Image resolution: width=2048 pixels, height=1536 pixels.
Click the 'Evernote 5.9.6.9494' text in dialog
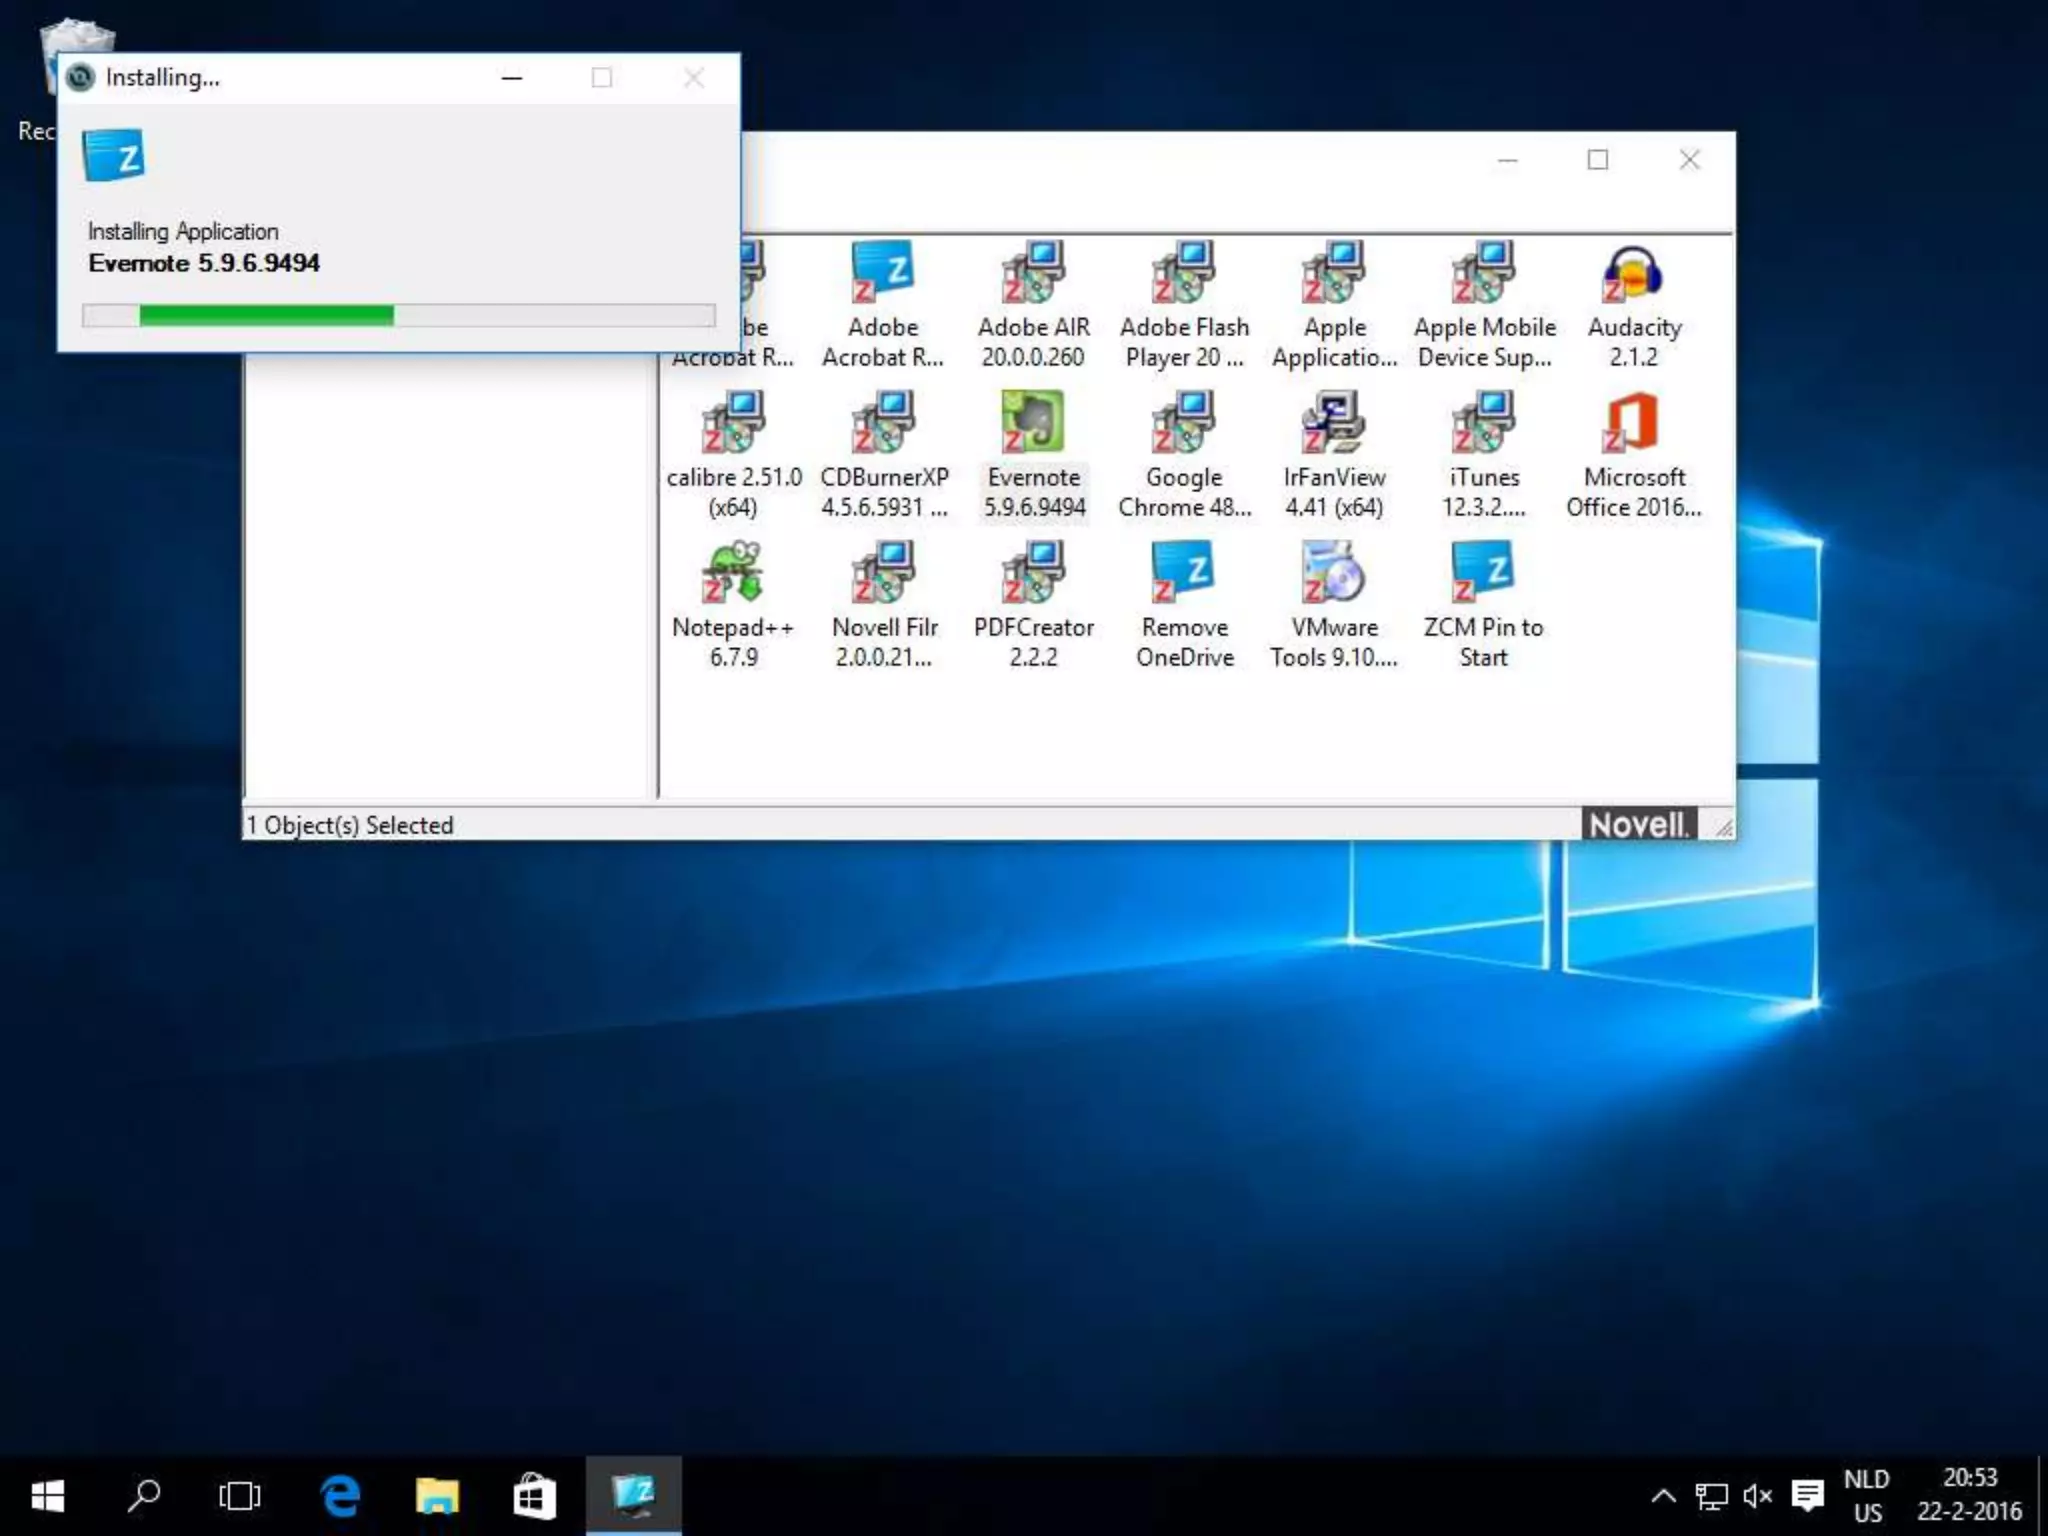pos(204,263)
